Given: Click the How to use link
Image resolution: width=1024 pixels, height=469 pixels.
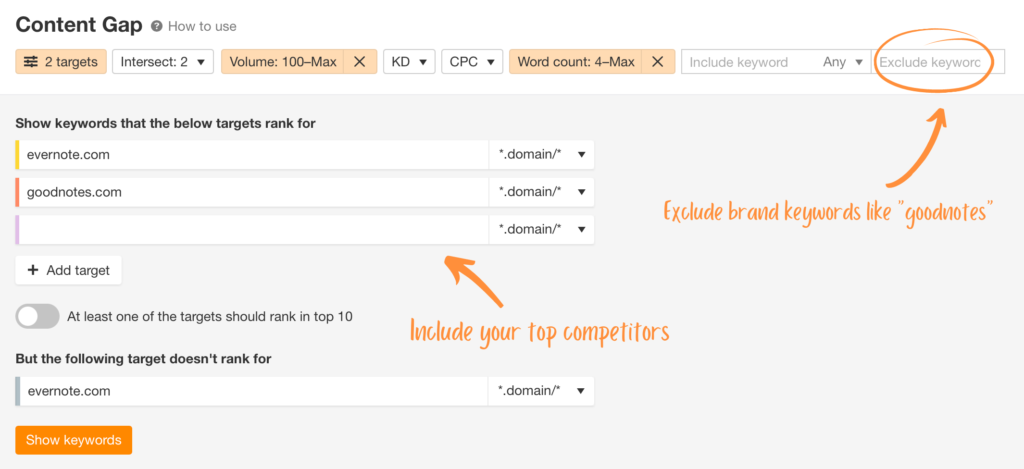Looking at the screenshot, I should click(202, 27).
